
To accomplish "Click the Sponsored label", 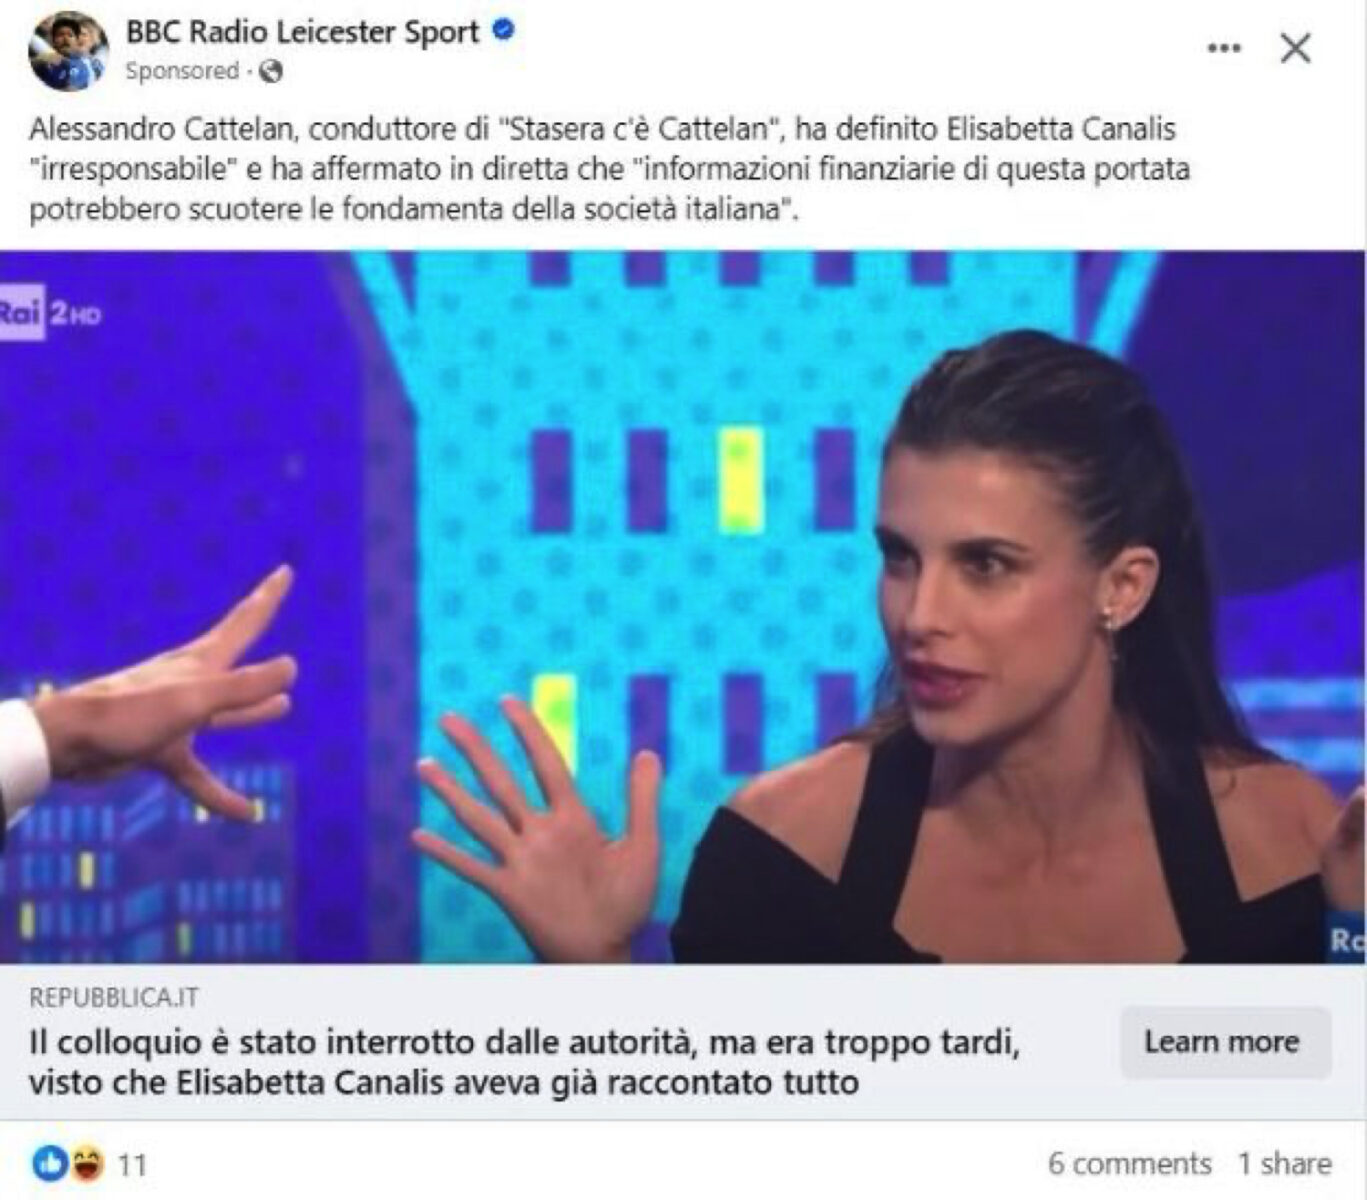I will tap(182, 71).
